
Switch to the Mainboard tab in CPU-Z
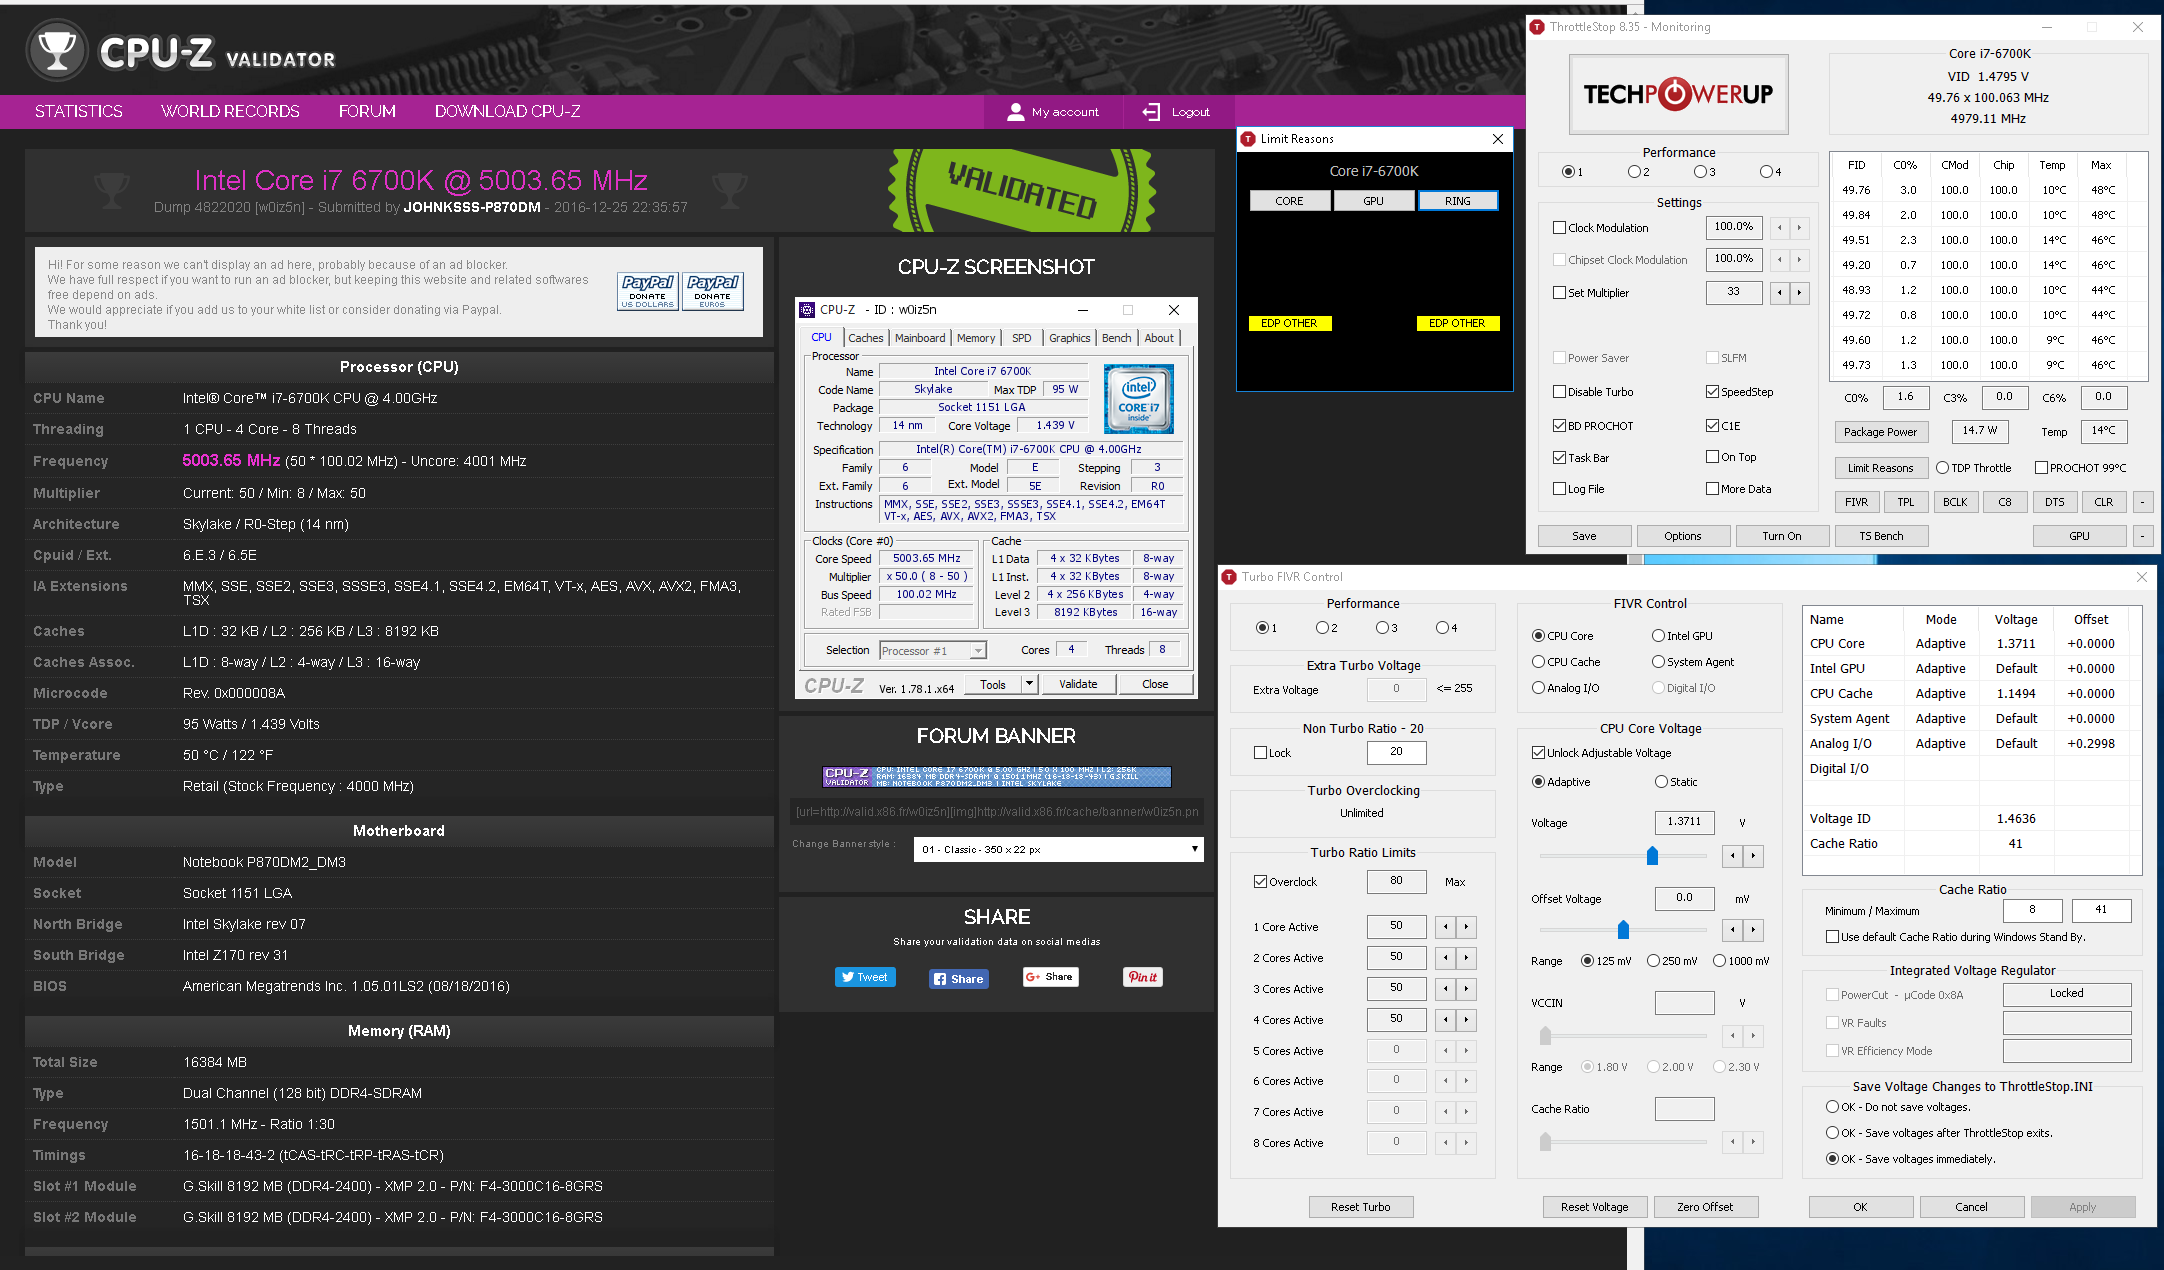[920, 338]
